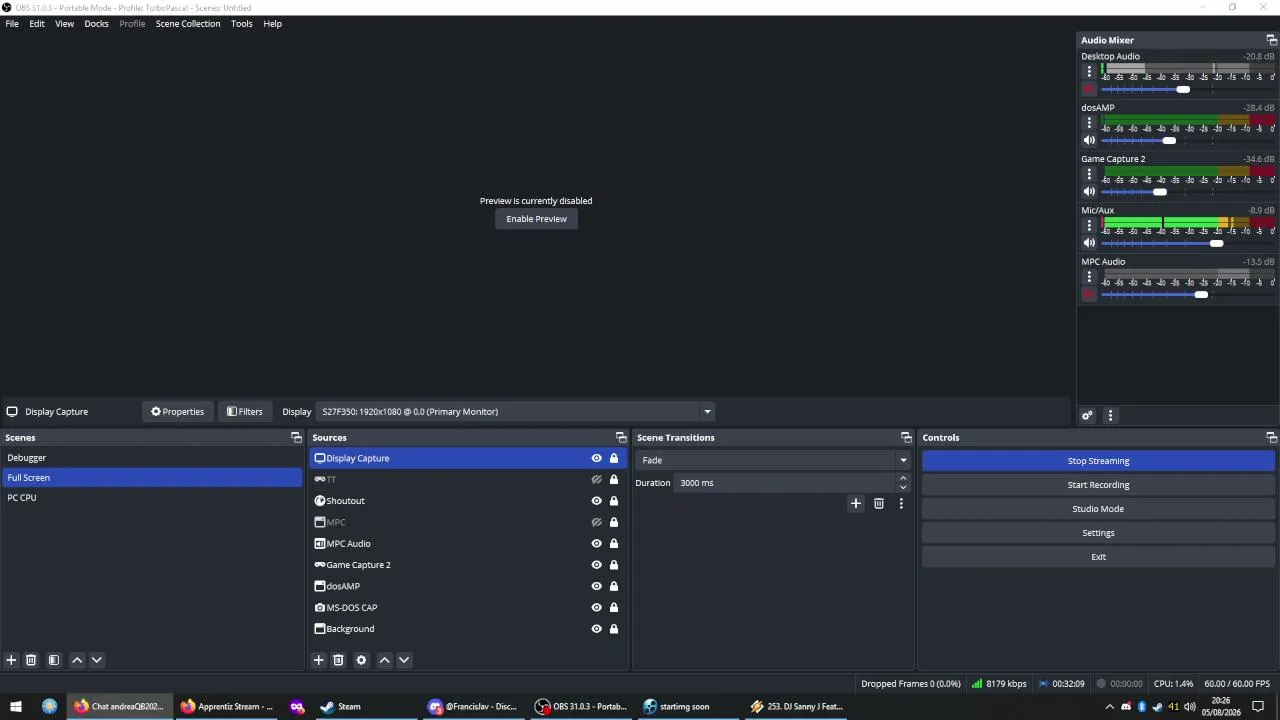Move source up arrow in Sources toolbar

384,660
